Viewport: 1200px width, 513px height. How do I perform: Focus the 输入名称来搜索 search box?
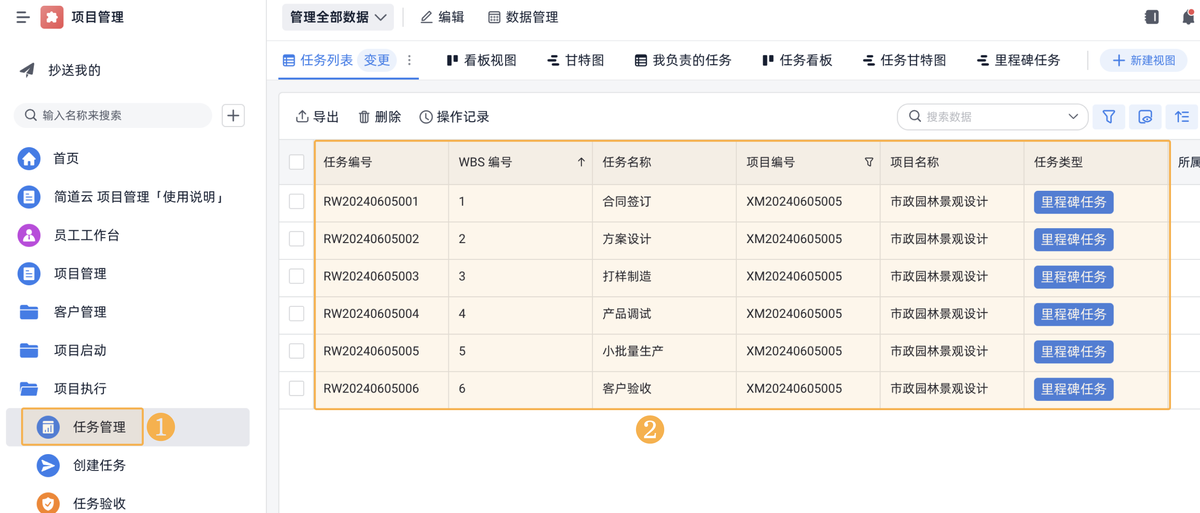click(x=113, y=116)
